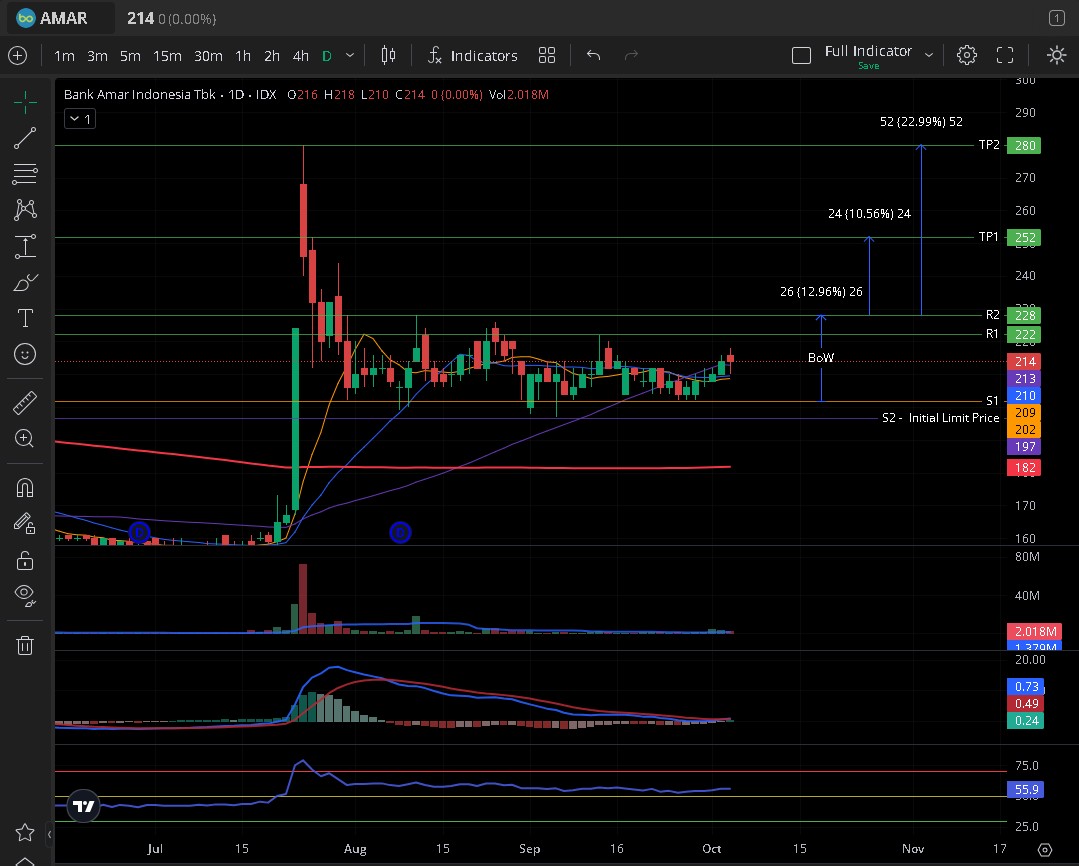Activate the zoom in tool
The height and width of the screenshot is (866, 1079).
click(x=26, y=438)
